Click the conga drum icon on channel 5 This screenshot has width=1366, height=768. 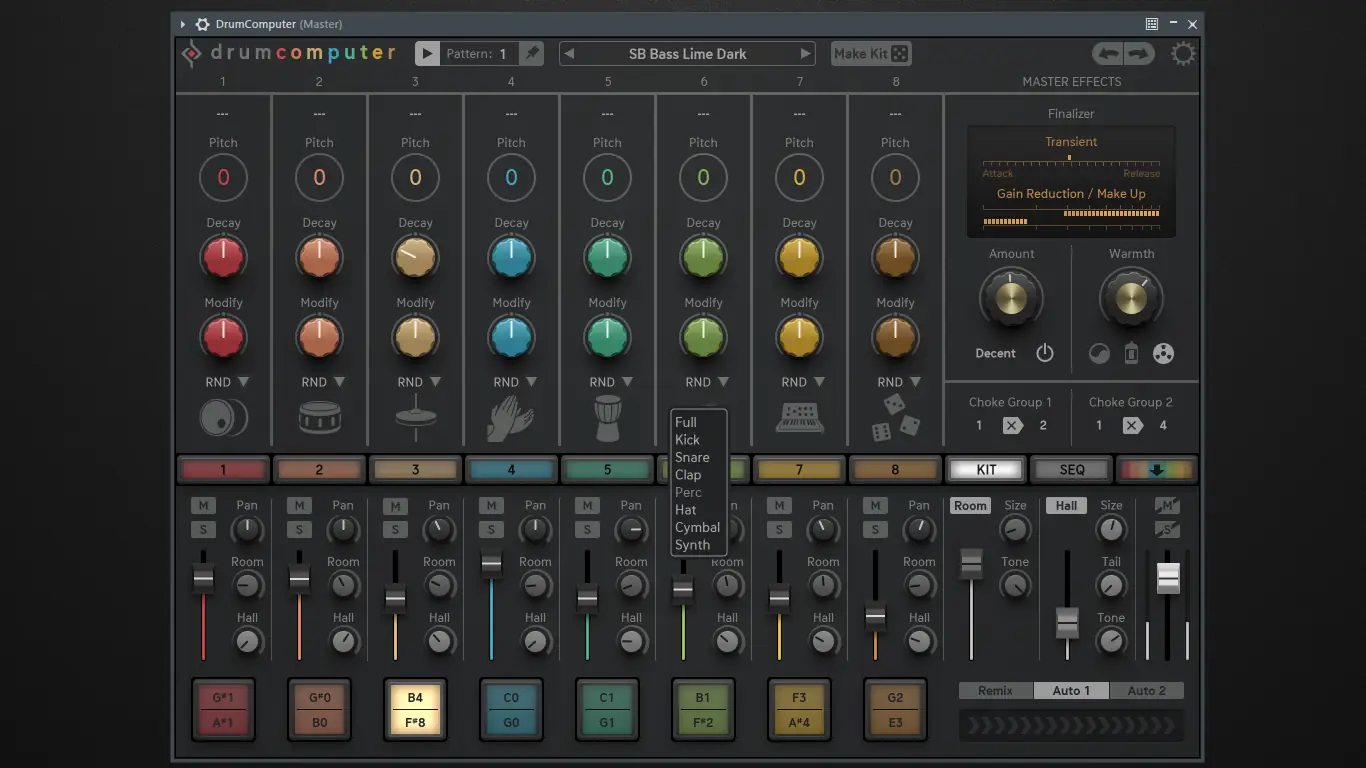pos(607,418)
